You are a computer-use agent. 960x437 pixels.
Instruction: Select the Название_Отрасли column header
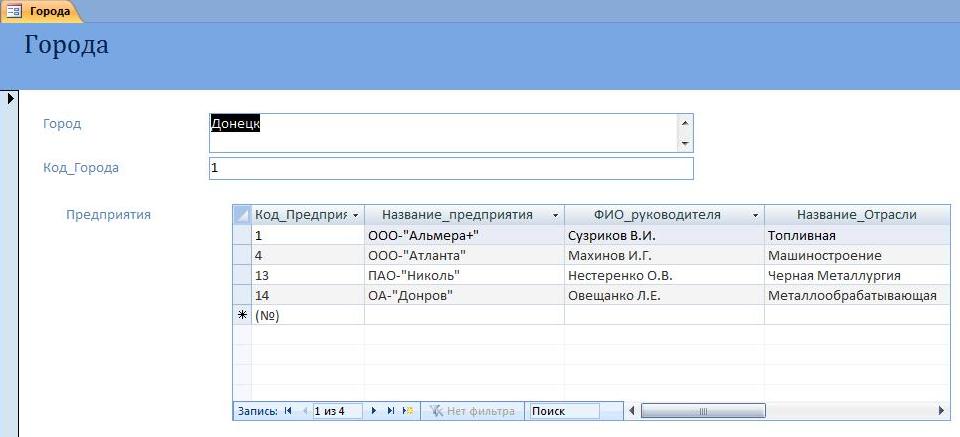click(x=857, y=215)
